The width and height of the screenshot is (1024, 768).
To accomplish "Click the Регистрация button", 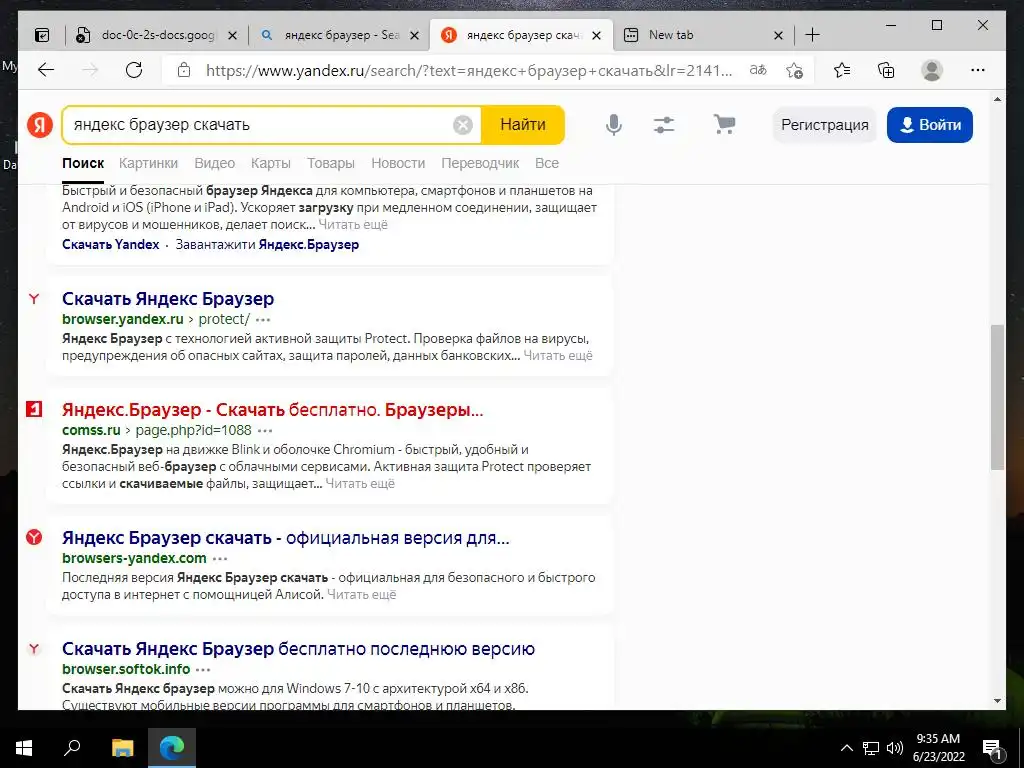I will tap(825, 125).
